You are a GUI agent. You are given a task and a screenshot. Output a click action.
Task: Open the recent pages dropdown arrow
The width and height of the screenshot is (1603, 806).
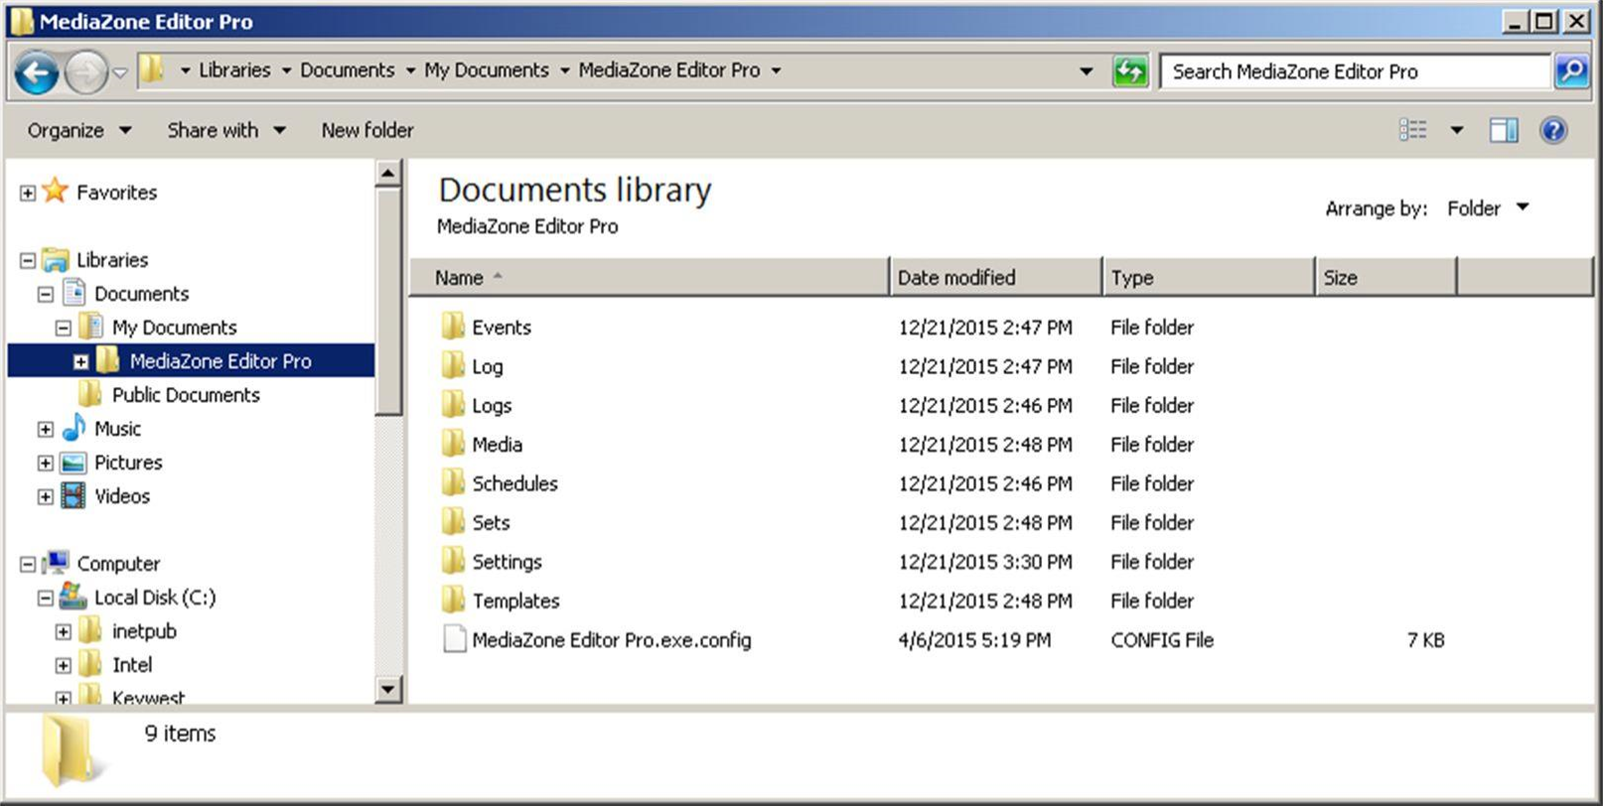pyautogui.click(x=120, y=72)
